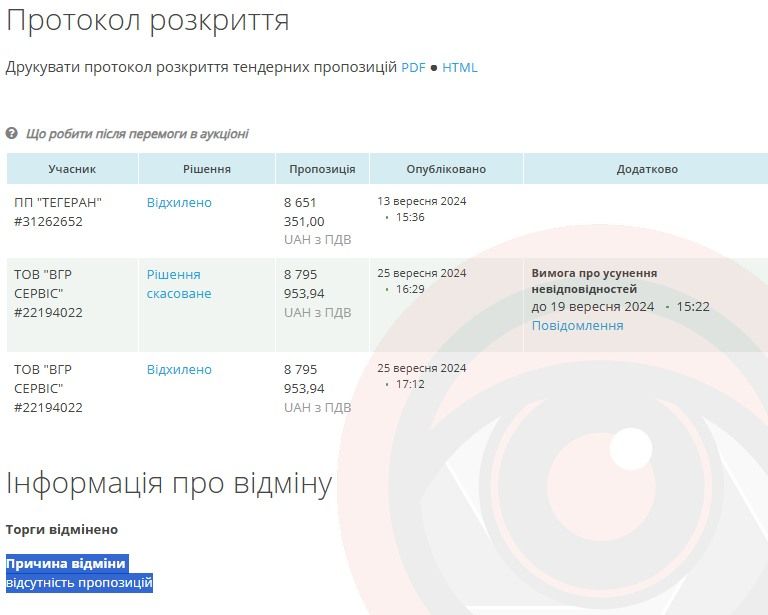This screenshot has height=615, width=768.
Task: Open 'Що робити після перемоги в аукціоні'
Action: [x=137, y=134]
